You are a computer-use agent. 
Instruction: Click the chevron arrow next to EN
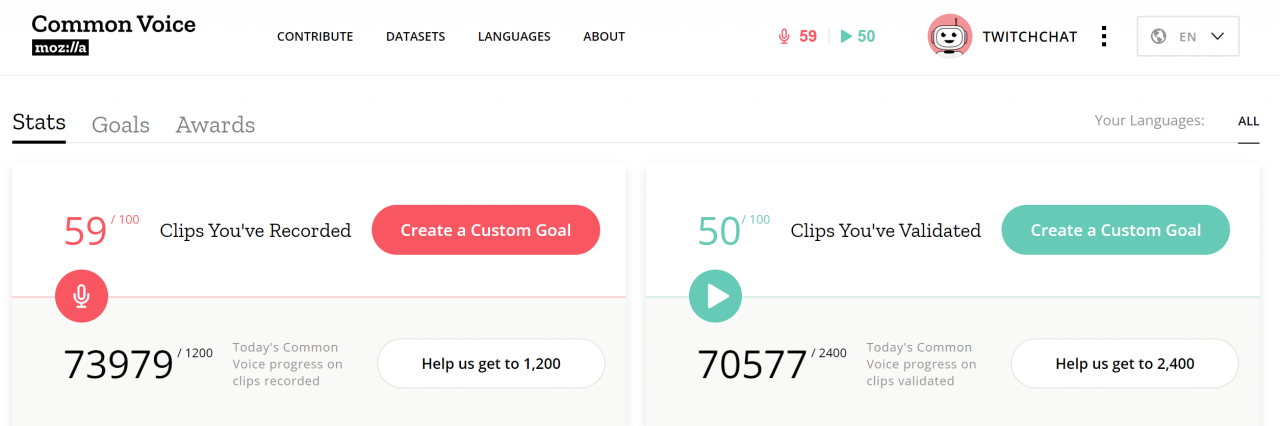coord(1217,36)
